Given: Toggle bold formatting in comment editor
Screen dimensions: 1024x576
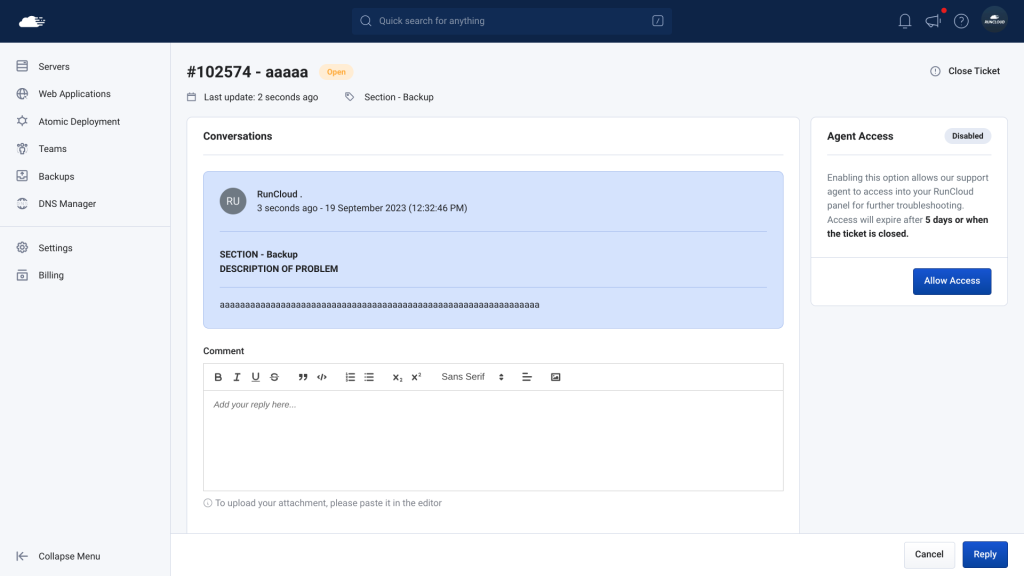Looking at the screenshot, I should point(218,377).
